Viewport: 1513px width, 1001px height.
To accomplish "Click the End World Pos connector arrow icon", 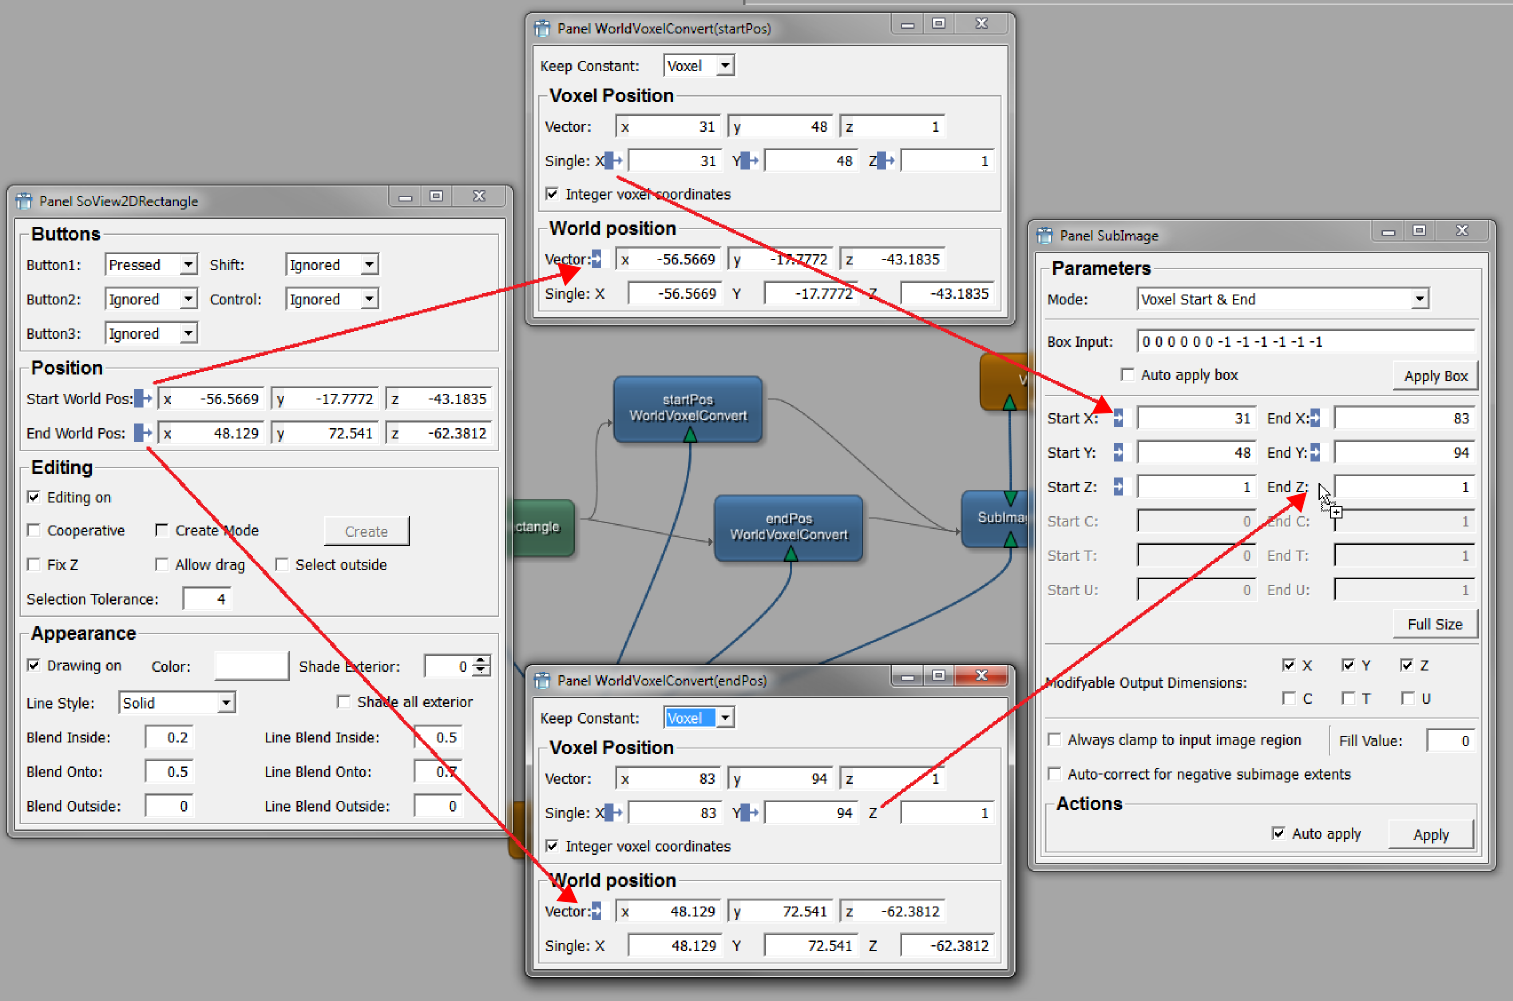I will (143, 433).
